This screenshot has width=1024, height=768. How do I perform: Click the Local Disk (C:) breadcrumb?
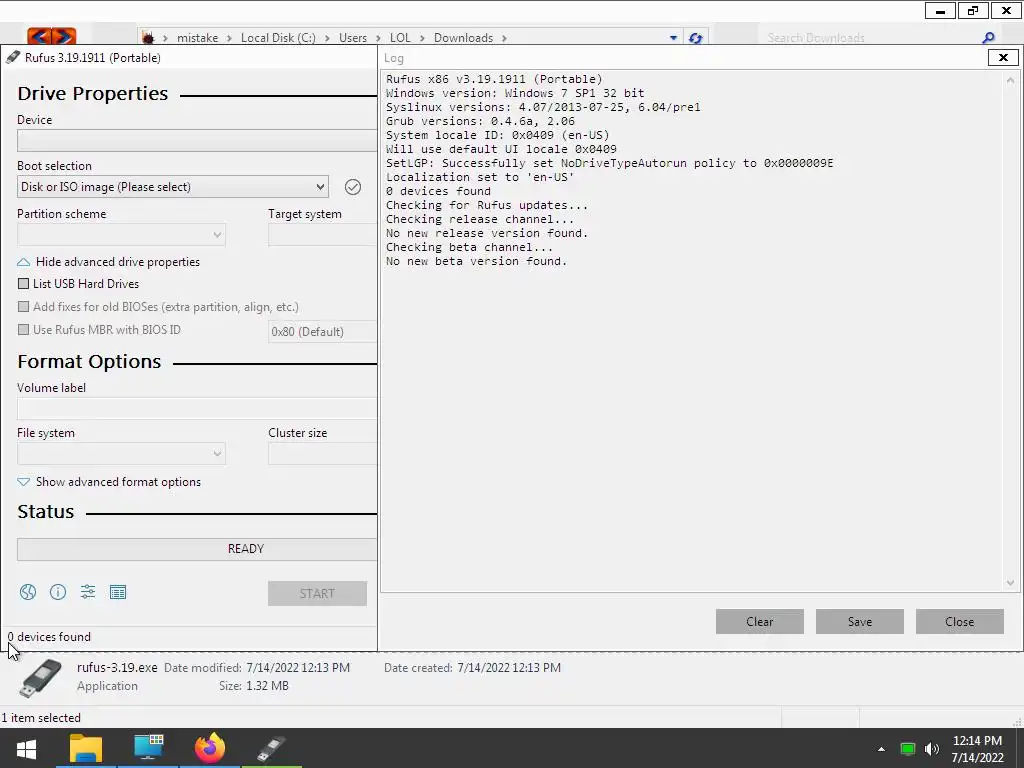pos(278,38)
